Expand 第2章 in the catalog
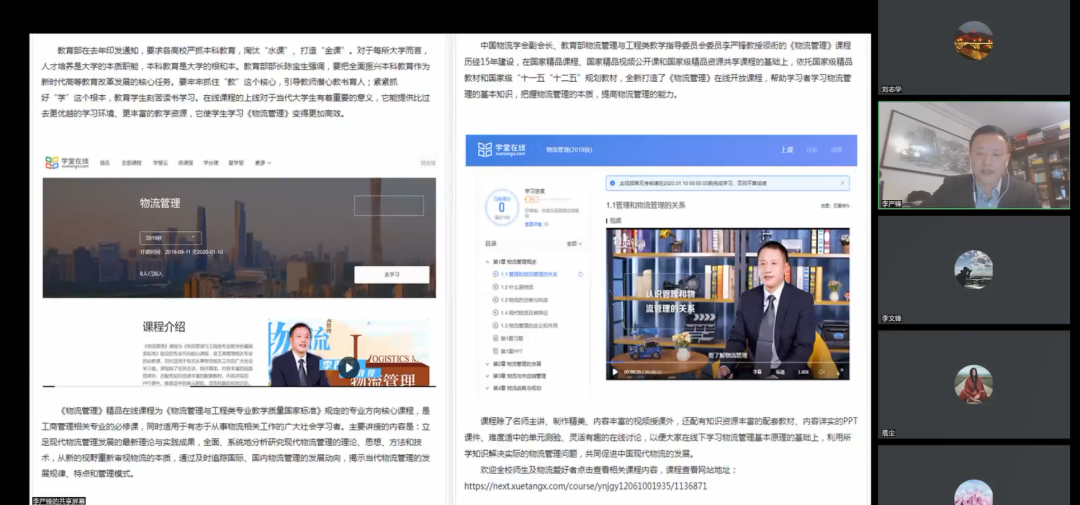 (x=515, y=364)
